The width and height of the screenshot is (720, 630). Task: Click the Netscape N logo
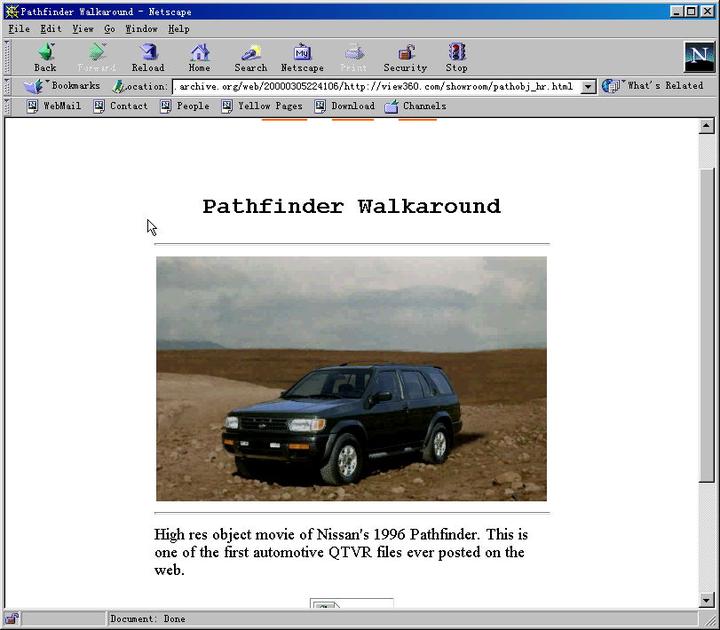pos(699,57)
